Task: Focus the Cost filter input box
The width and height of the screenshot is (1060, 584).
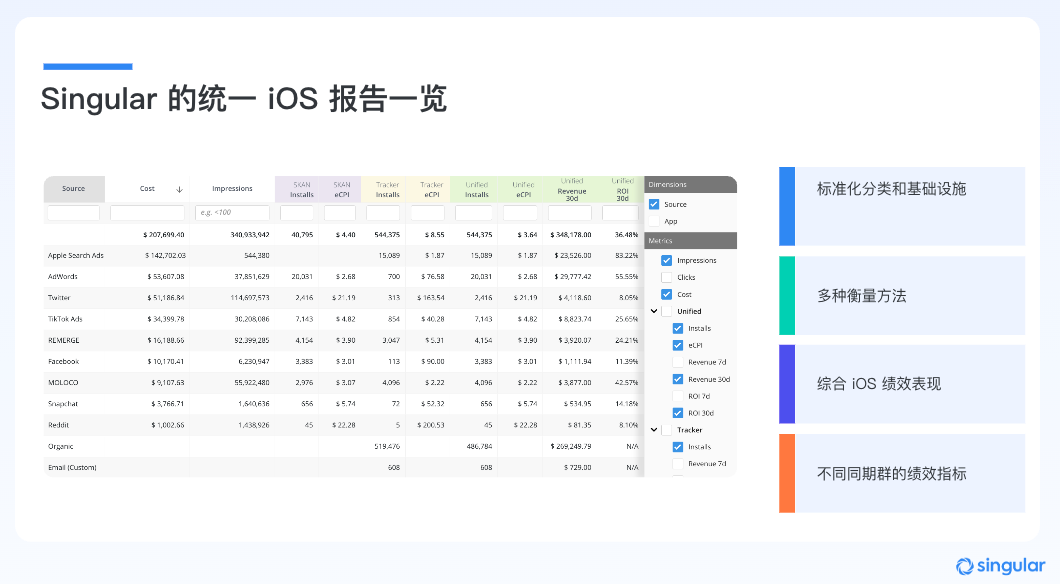Action: click(147, 212)
